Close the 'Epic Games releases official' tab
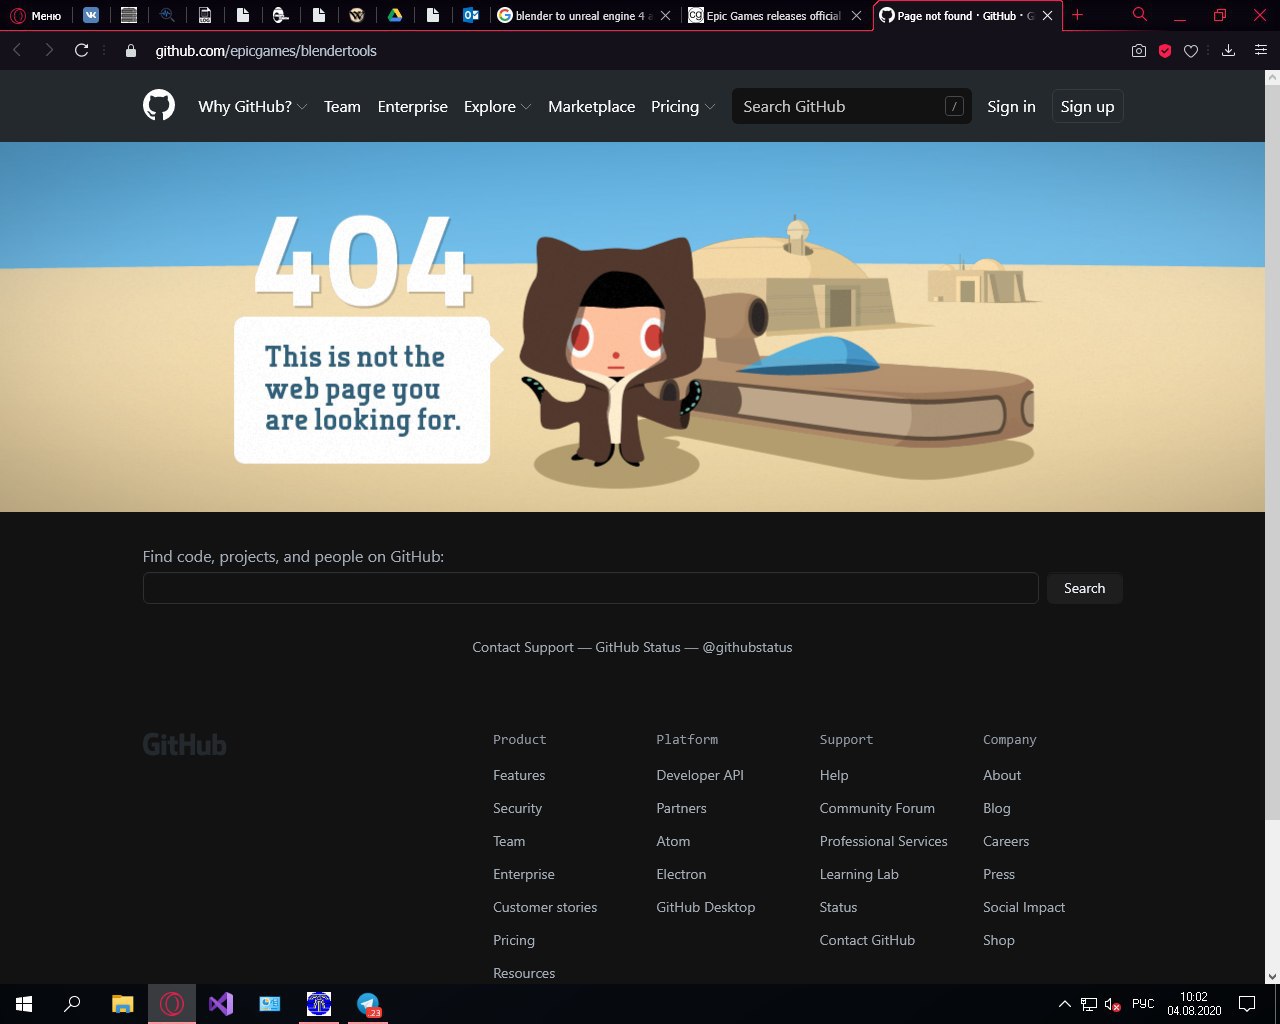 (856, 16)
